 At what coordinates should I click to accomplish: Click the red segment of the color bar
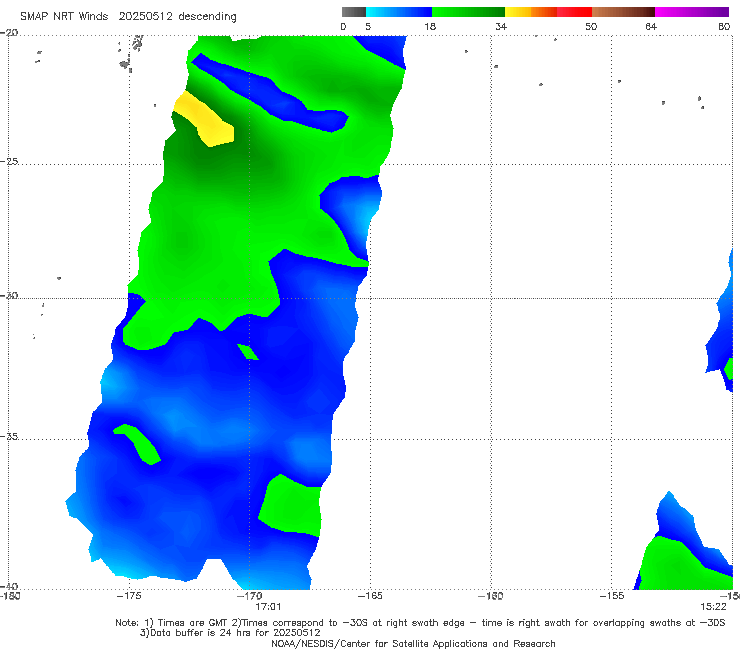coord(574,12)
